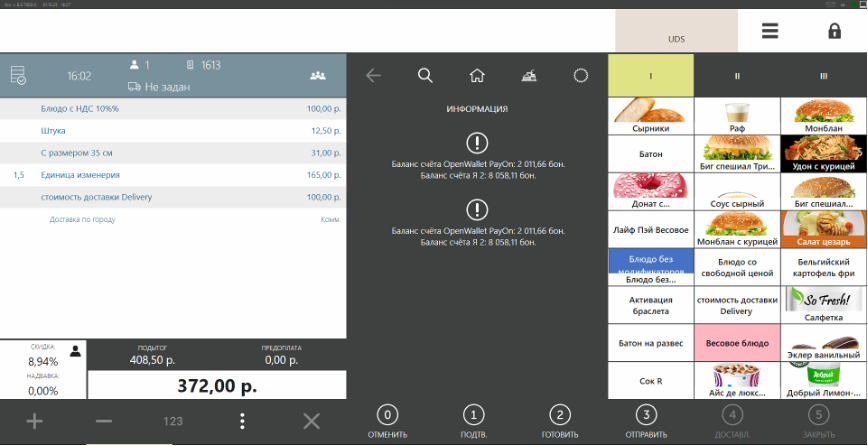Add 'Соус сырный' to order
This screenshot has width=868, height=446.
tap(737, 191)
